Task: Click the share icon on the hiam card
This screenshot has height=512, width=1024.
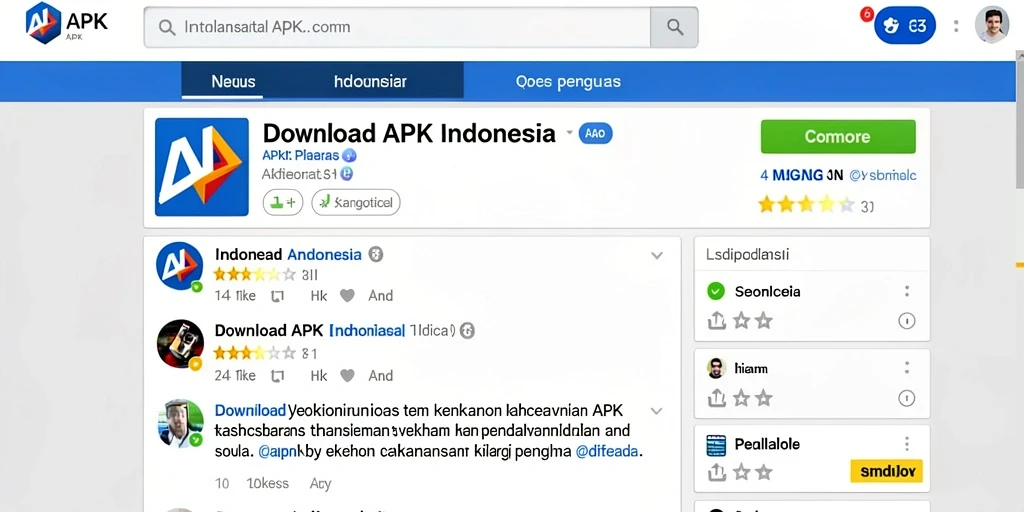Action: 716,398
